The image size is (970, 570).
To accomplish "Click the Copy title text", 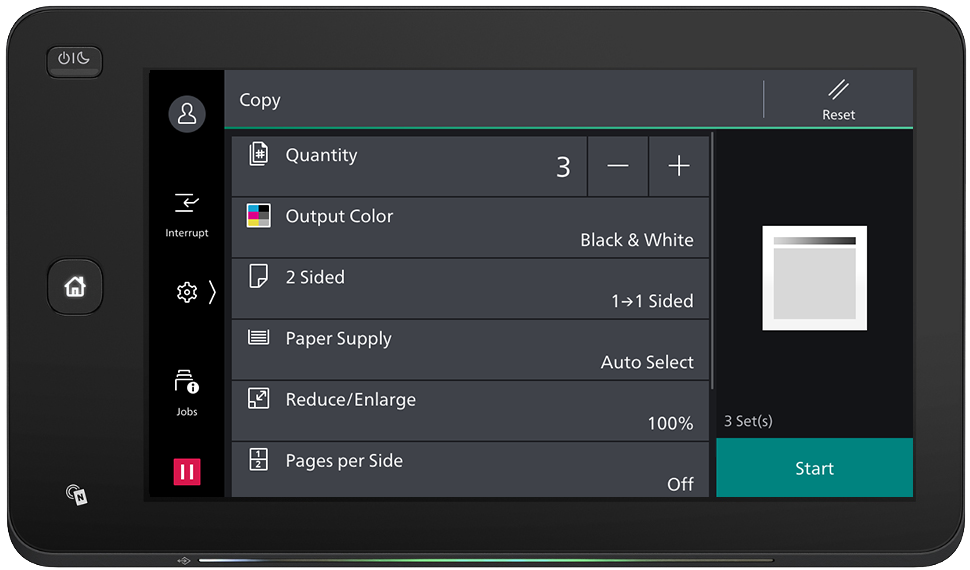I will (x=260, y=100).
